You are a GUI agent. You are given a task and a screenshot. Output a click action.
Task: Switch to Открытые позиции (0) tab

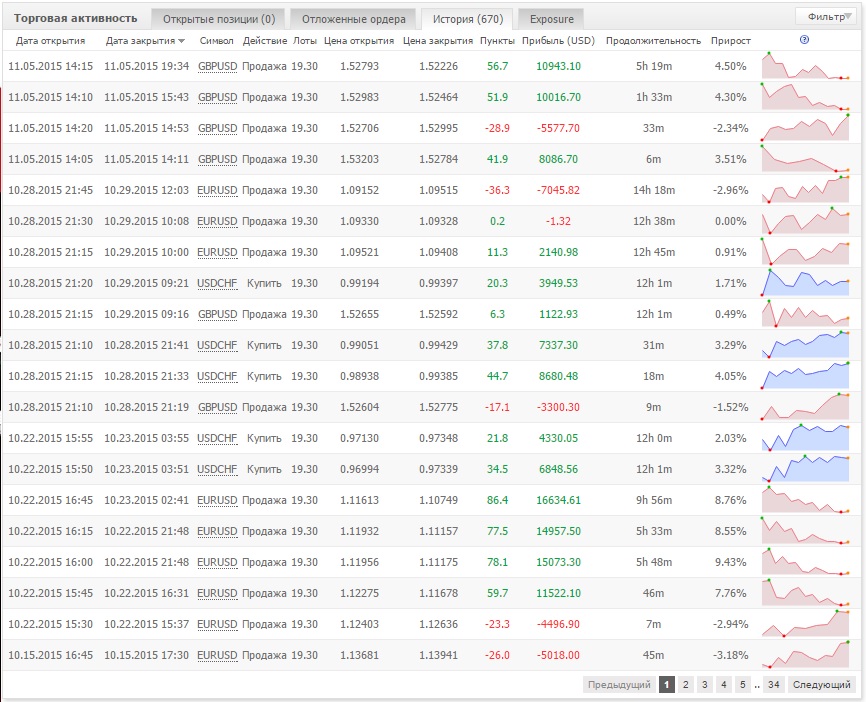click(x=219, y=19)
